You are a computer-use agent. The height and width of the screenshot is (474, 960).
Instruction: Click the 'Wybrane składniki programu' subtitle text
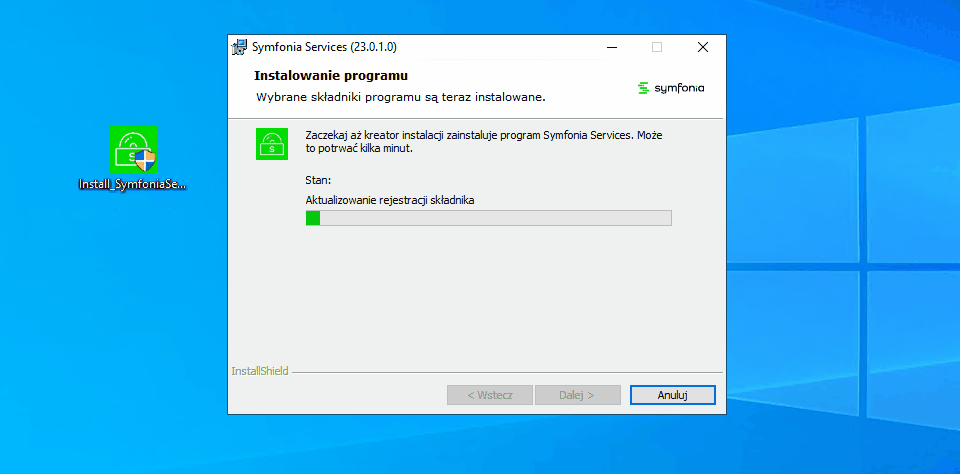click(400, 97)
